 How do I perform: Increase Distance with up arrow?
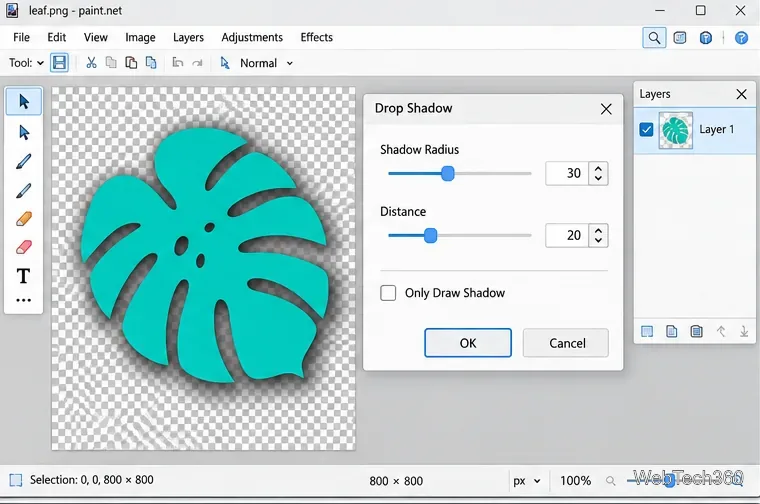(599, 231)
